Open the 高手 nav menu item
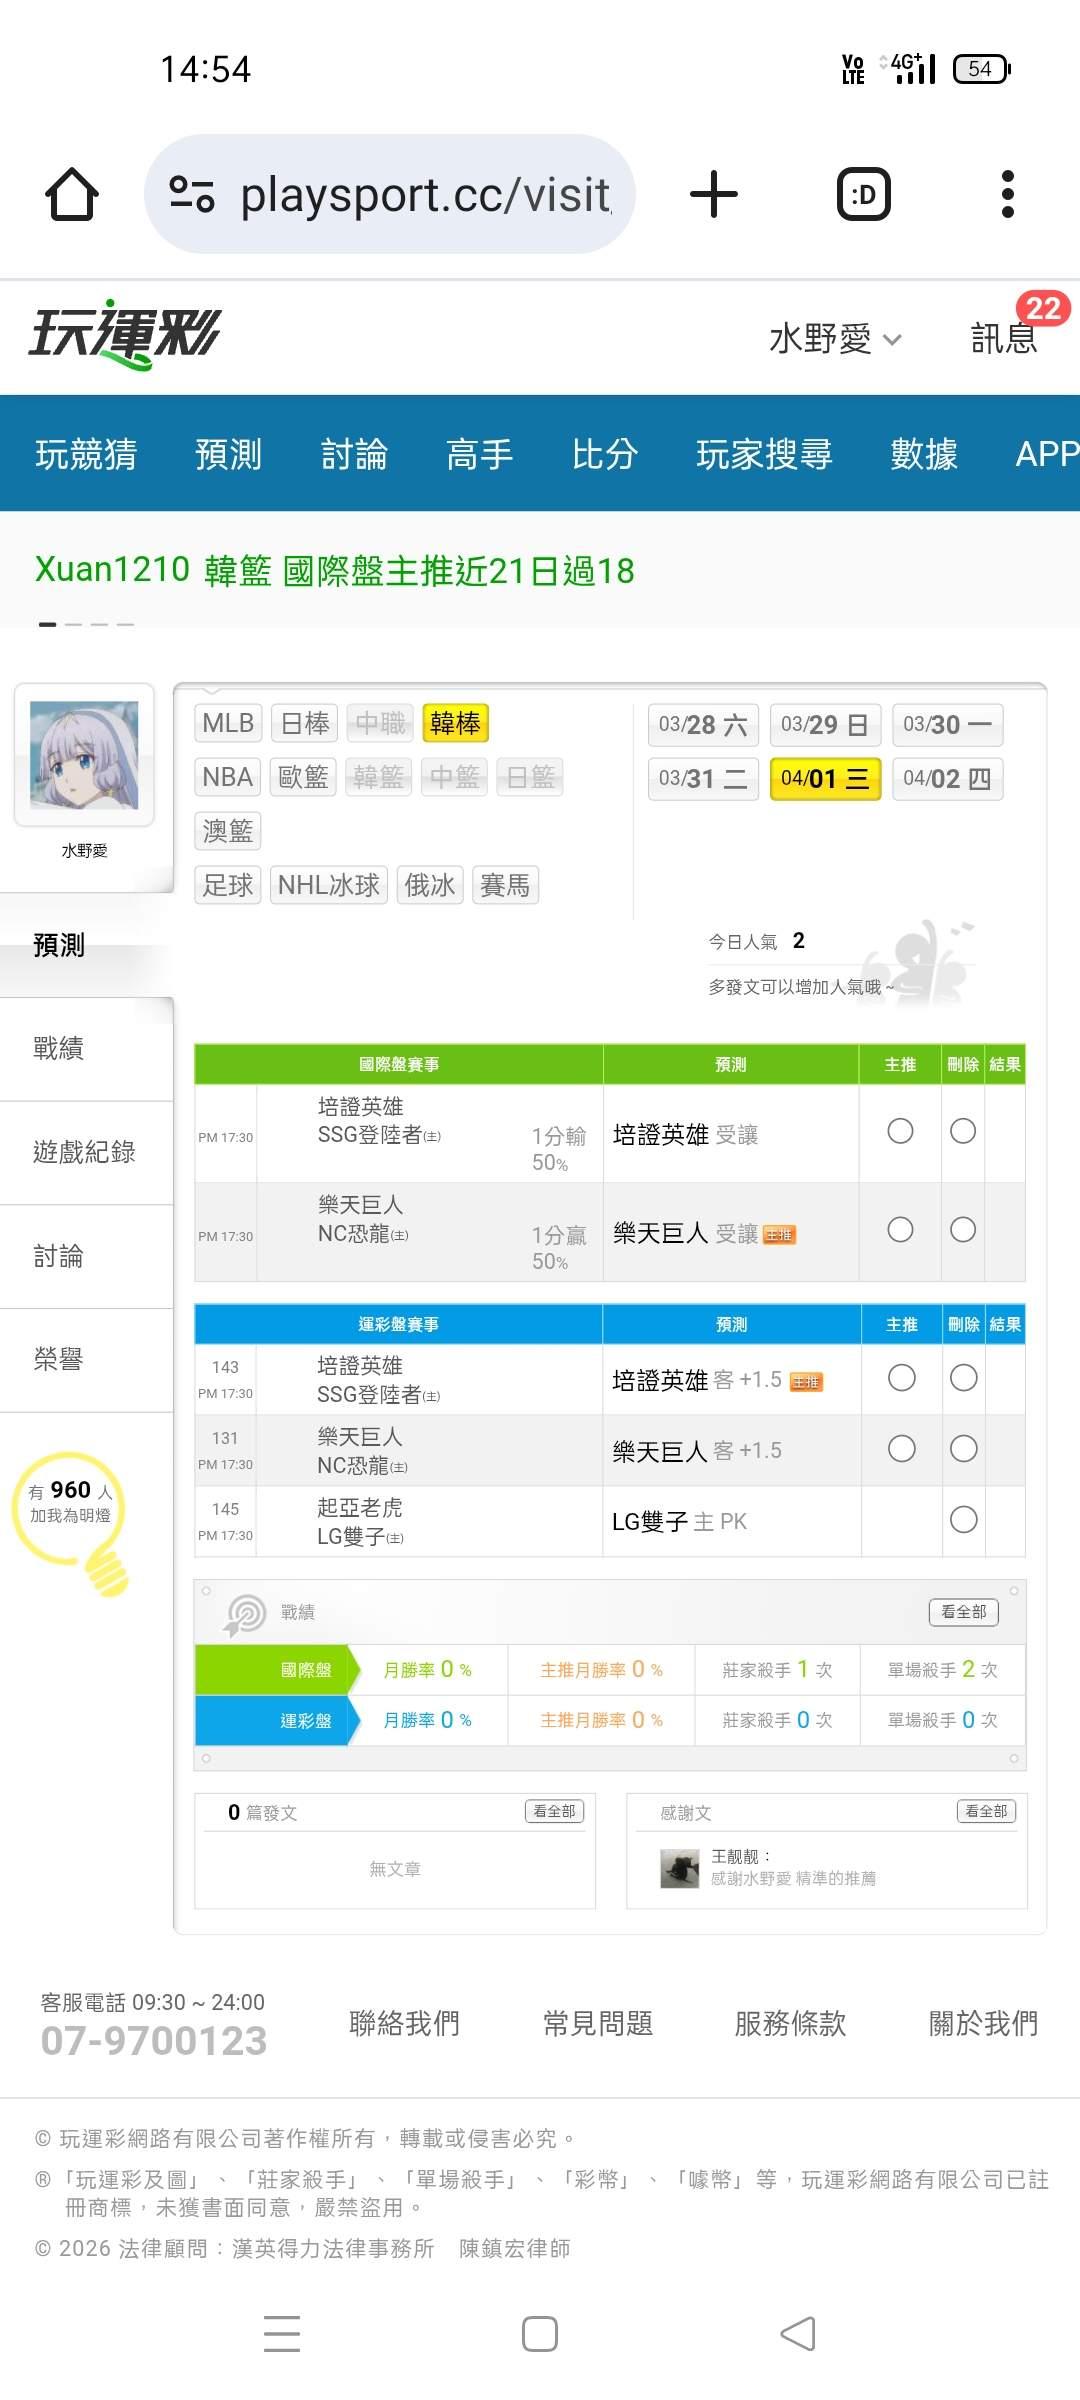The width and height of the screenshot is (1080, 2400). tap(479, 454)
